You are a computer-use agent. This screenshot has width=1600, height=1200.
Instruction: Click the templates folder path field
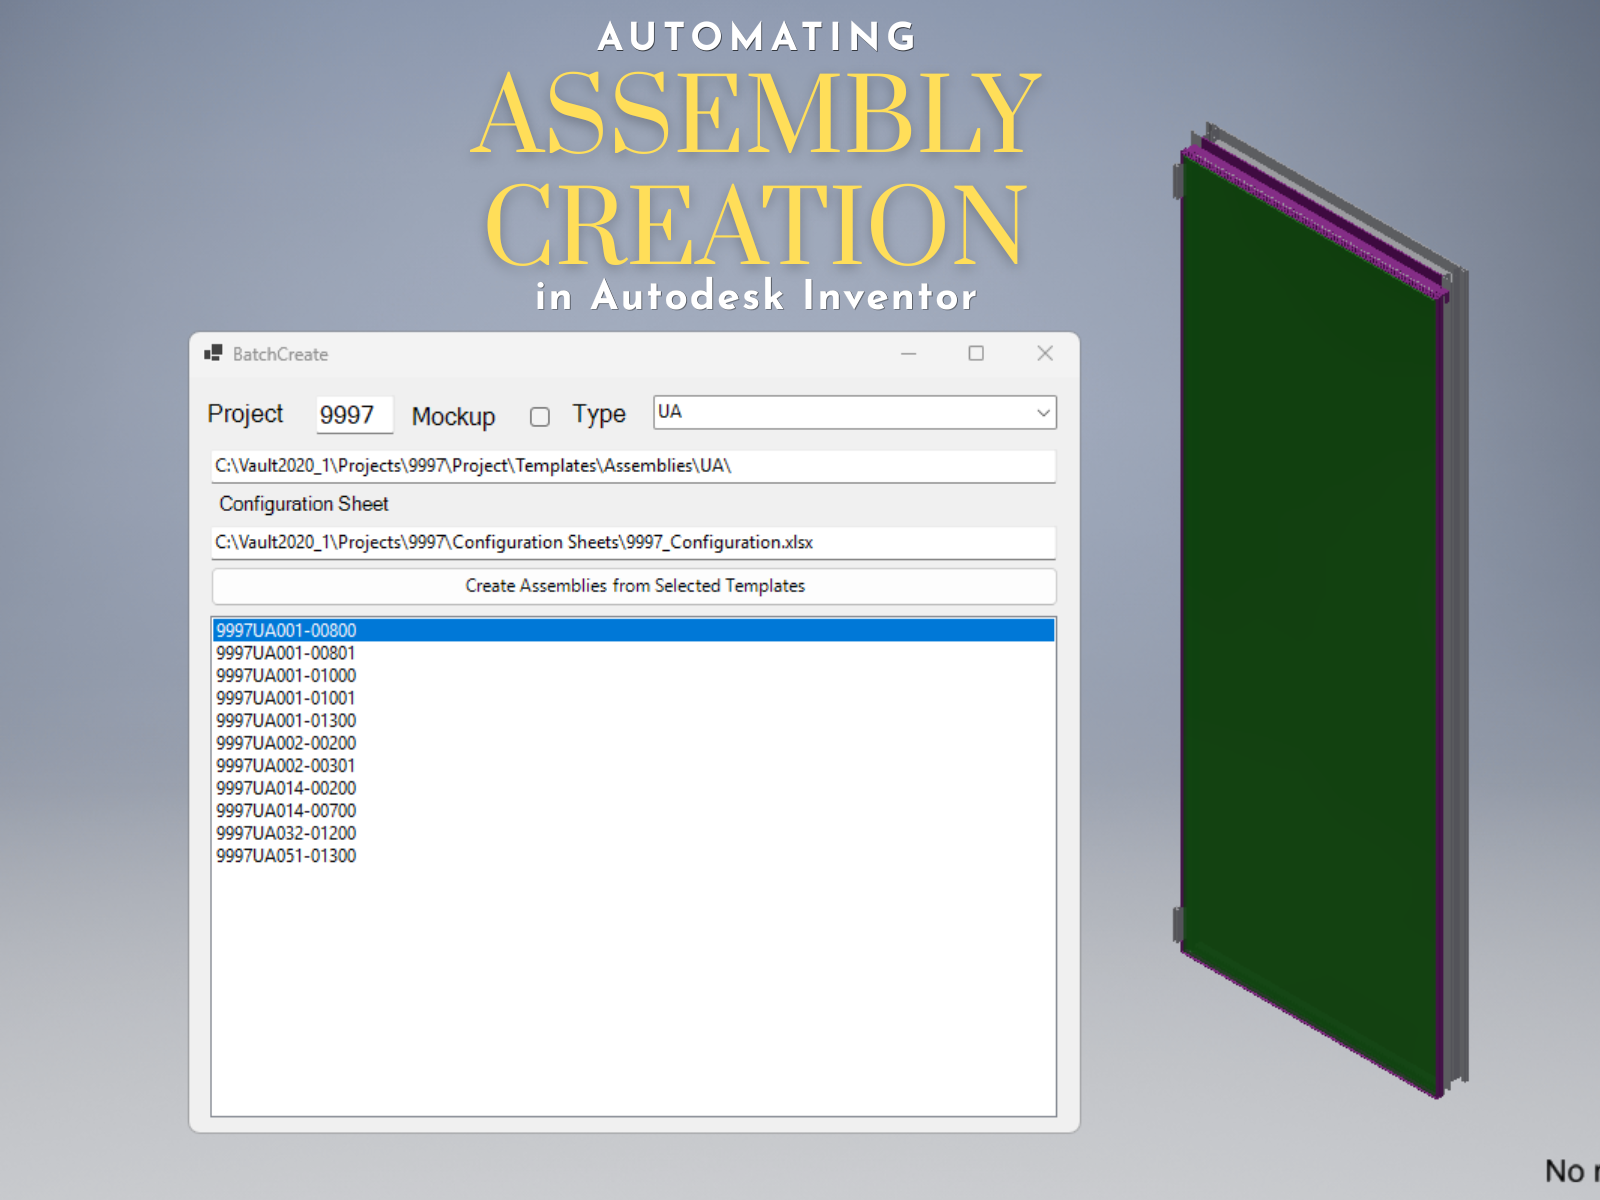click(x=634, y=466)
